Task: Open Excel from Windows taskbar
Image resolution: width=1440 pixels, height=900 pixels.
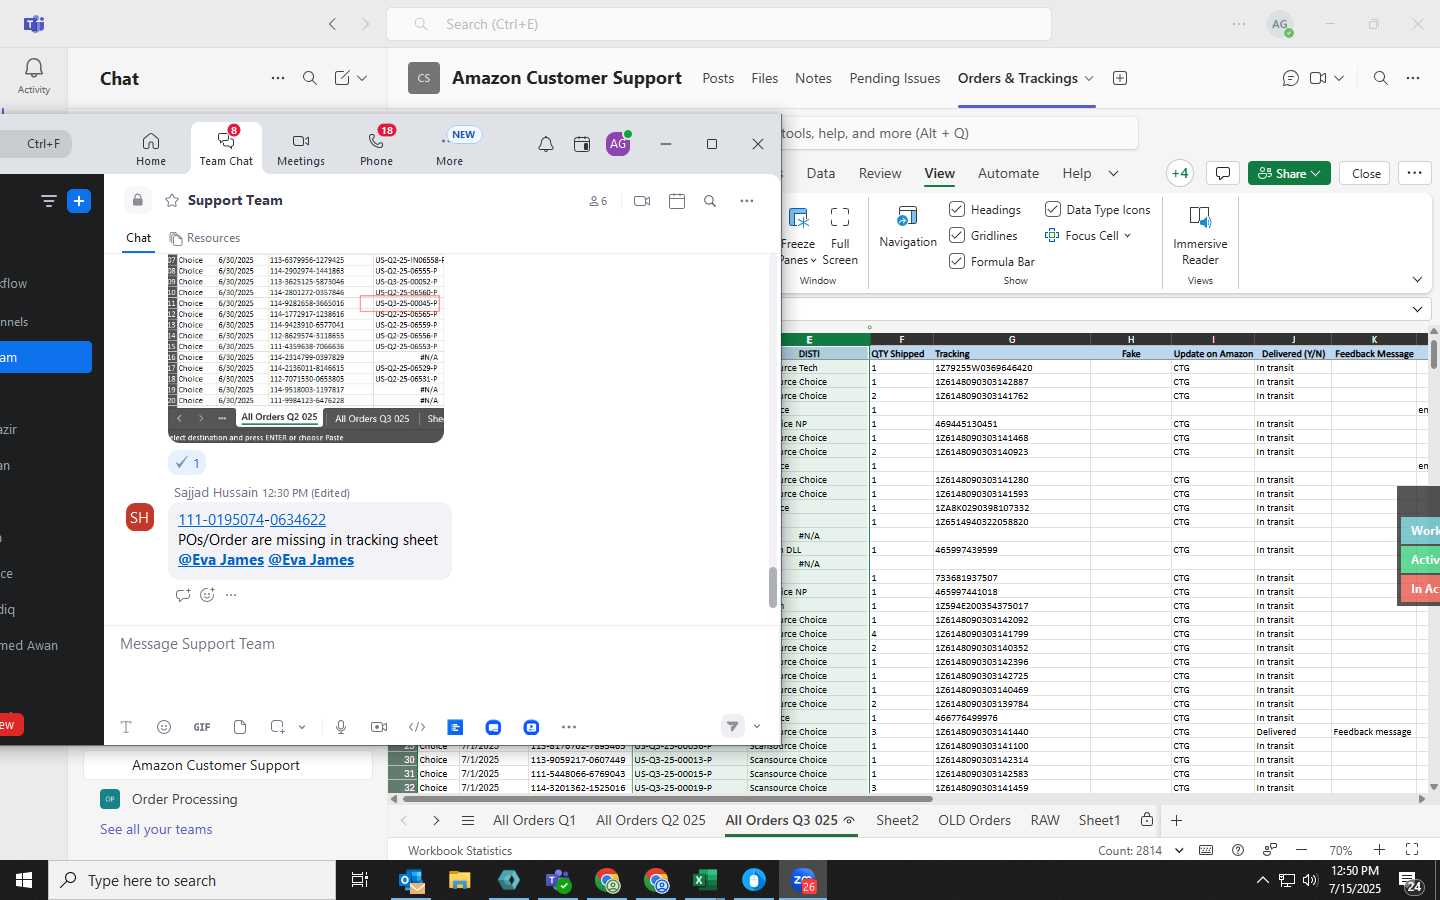Action: pyautogui.click(x=705, y=880)
